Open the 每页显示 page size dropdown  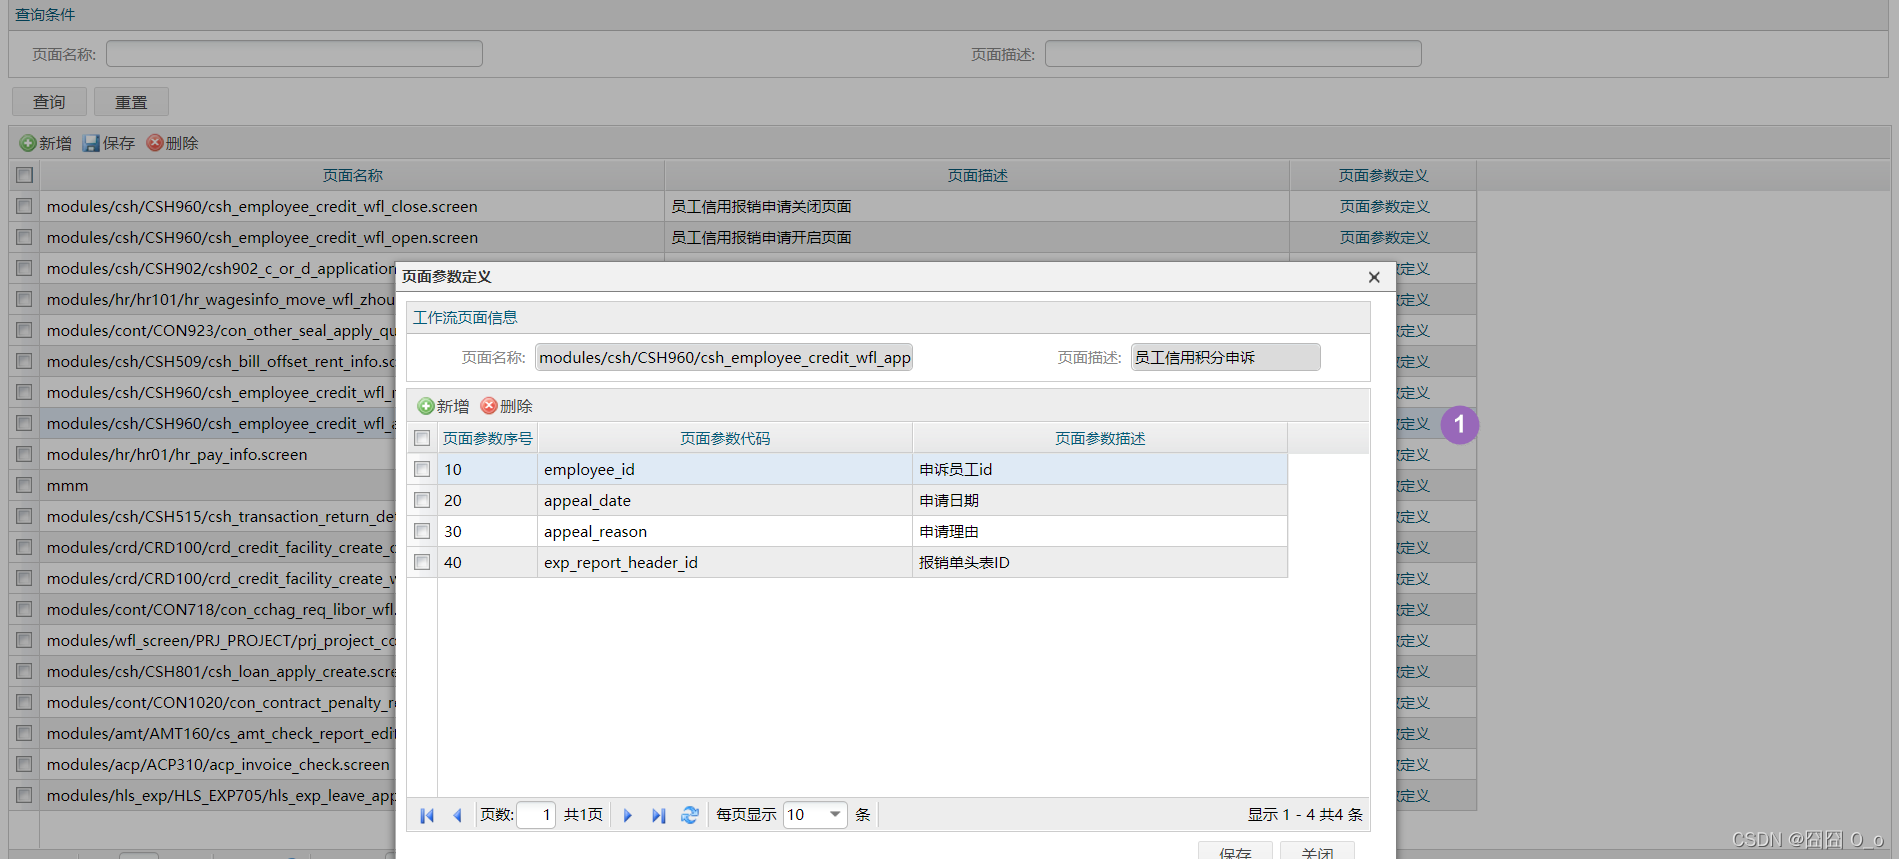click(x=835, y=815)
